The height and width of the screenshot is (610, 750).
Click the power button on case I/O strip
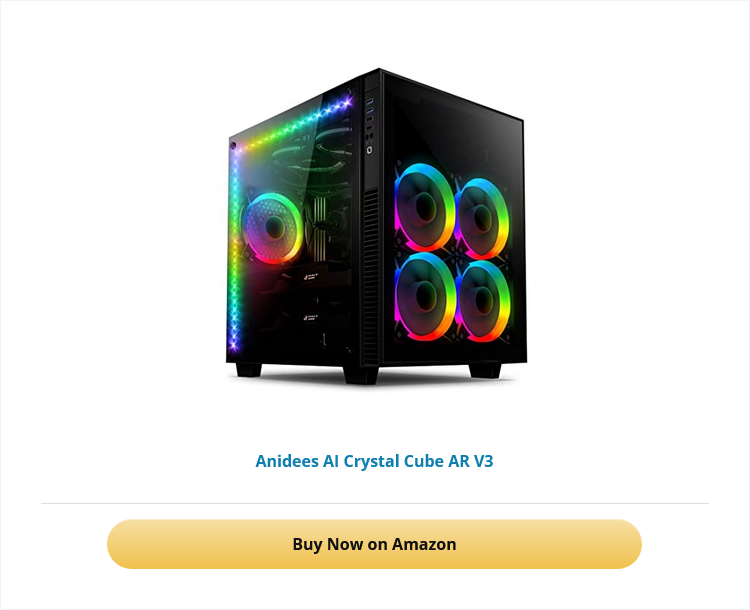pyautogui.click(x=369, y=150)
